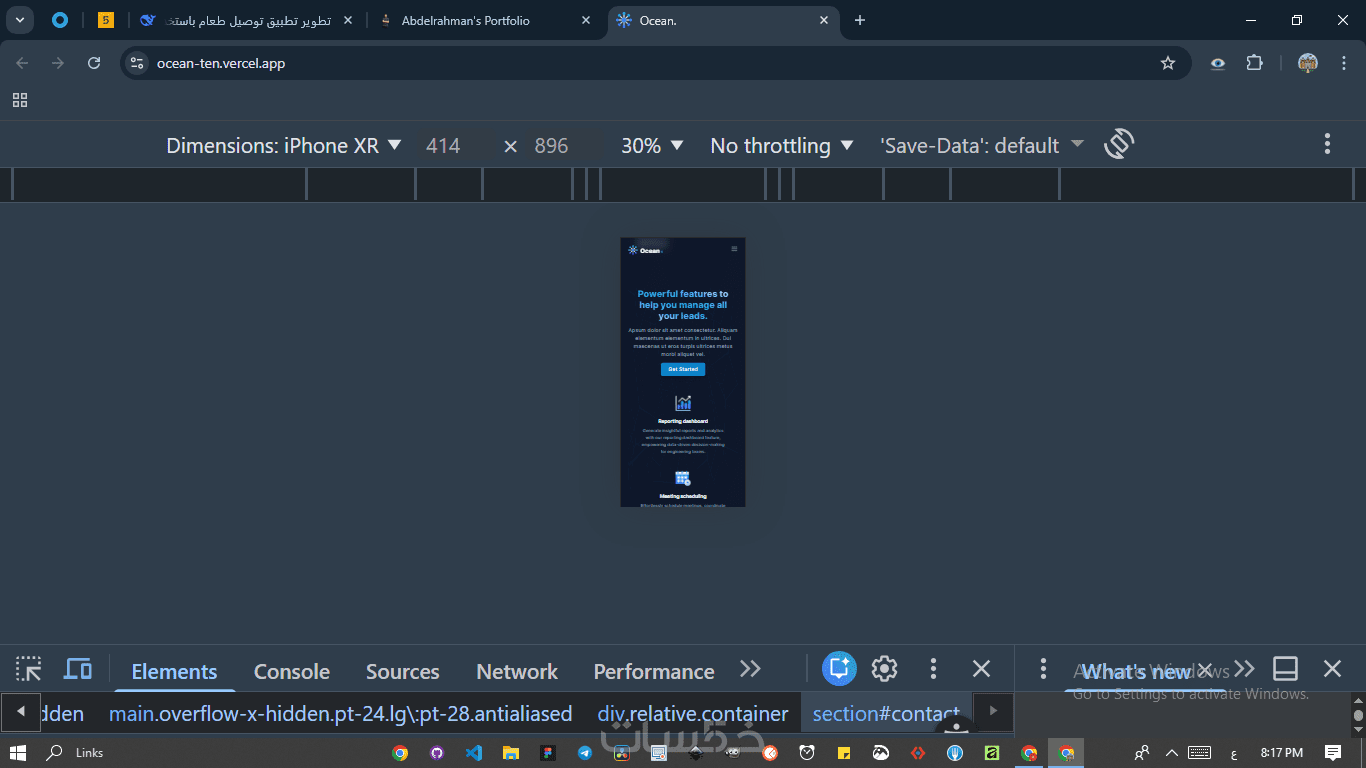Click the eye extension icon in toolbar

(x=1217, y=63)
